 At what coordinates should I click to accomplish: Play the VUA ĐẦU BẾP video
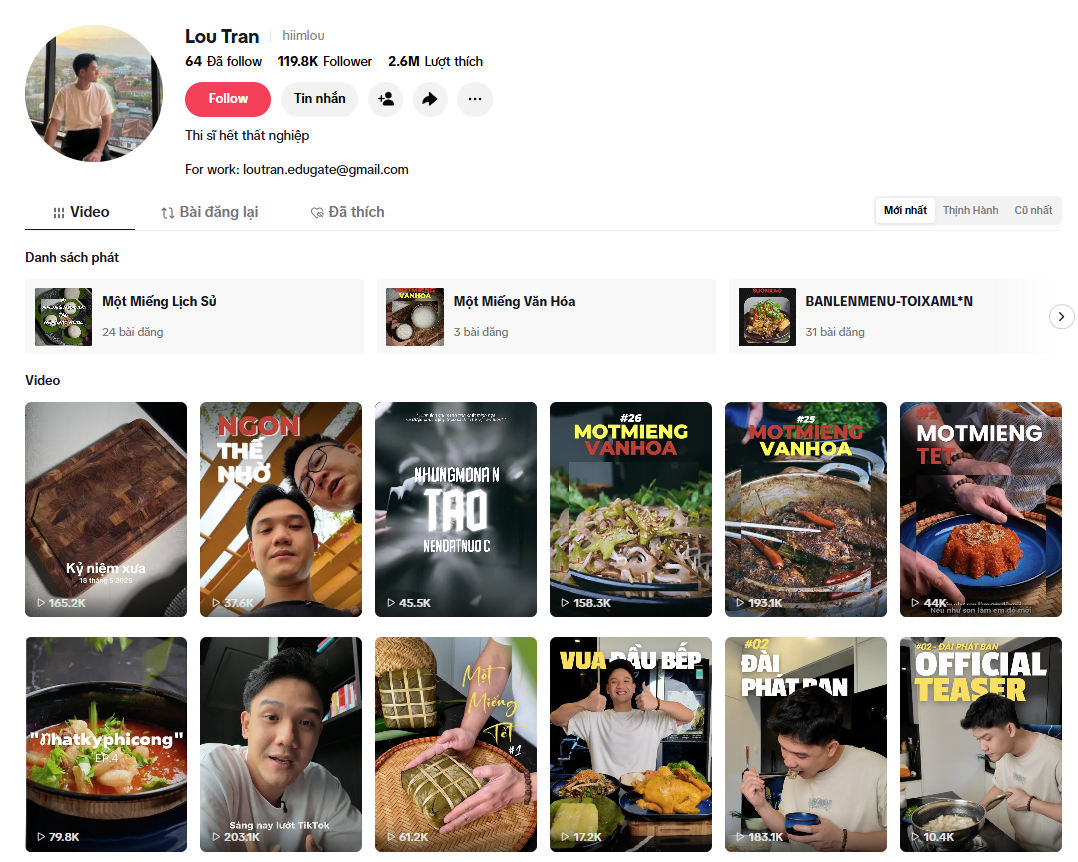[630, 744]
